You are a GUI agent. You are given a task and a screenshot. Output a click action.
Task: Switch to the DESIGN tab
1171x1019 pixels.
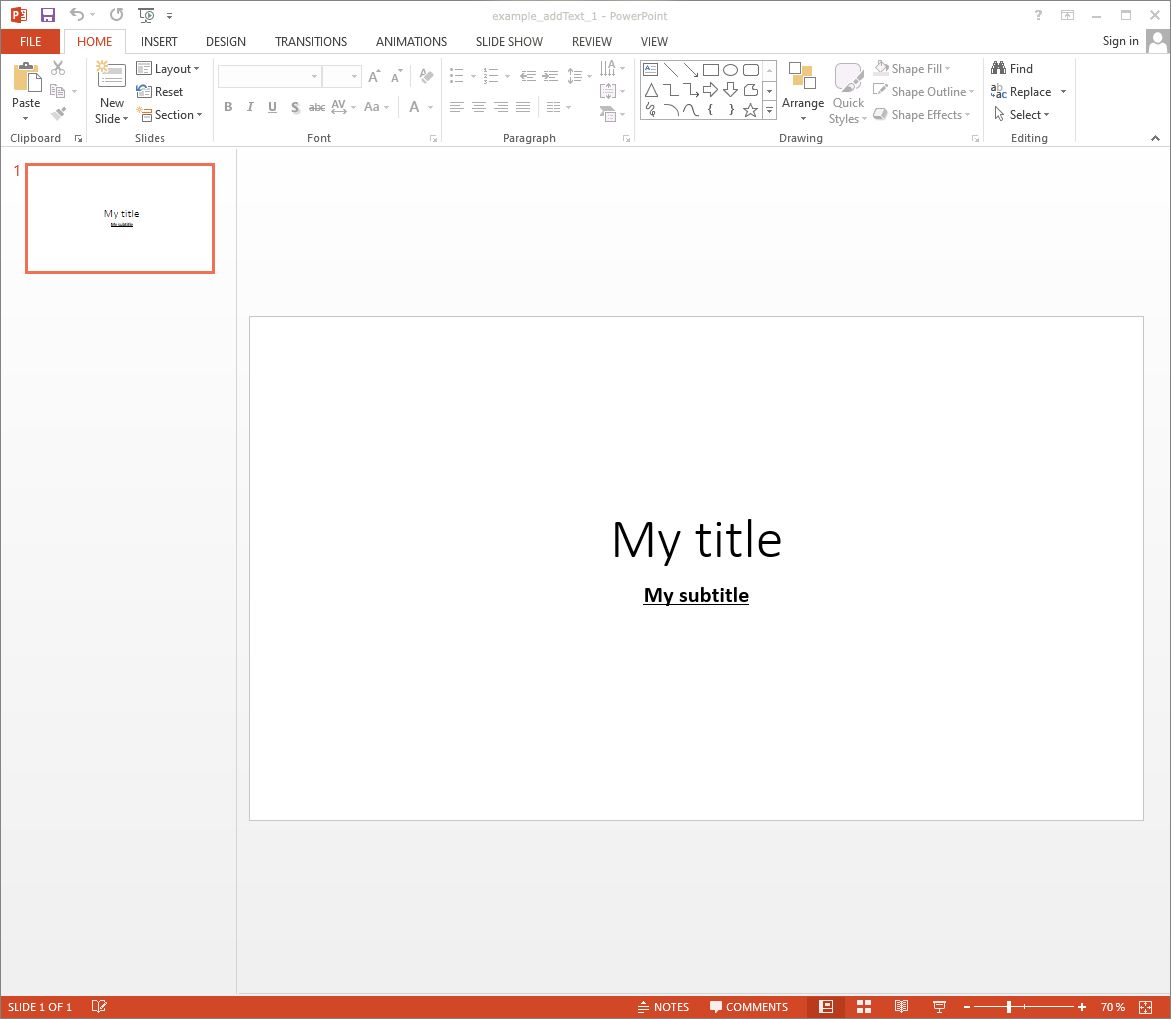click(x=226, y=41)
